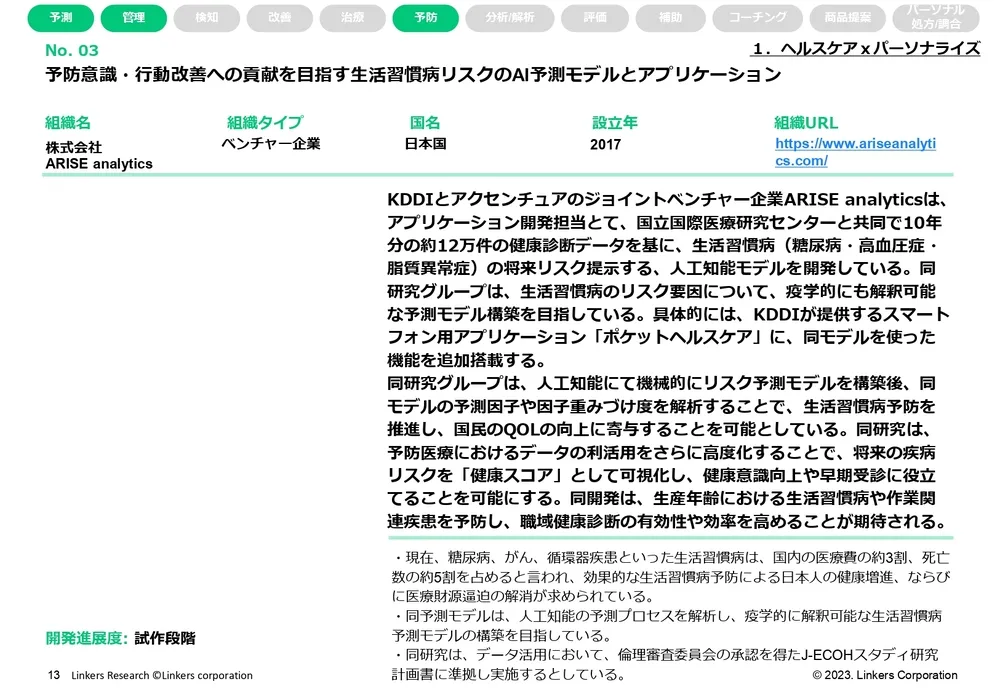Click the No. 03 label
The image size is (1000, 692).
(71, 50)
